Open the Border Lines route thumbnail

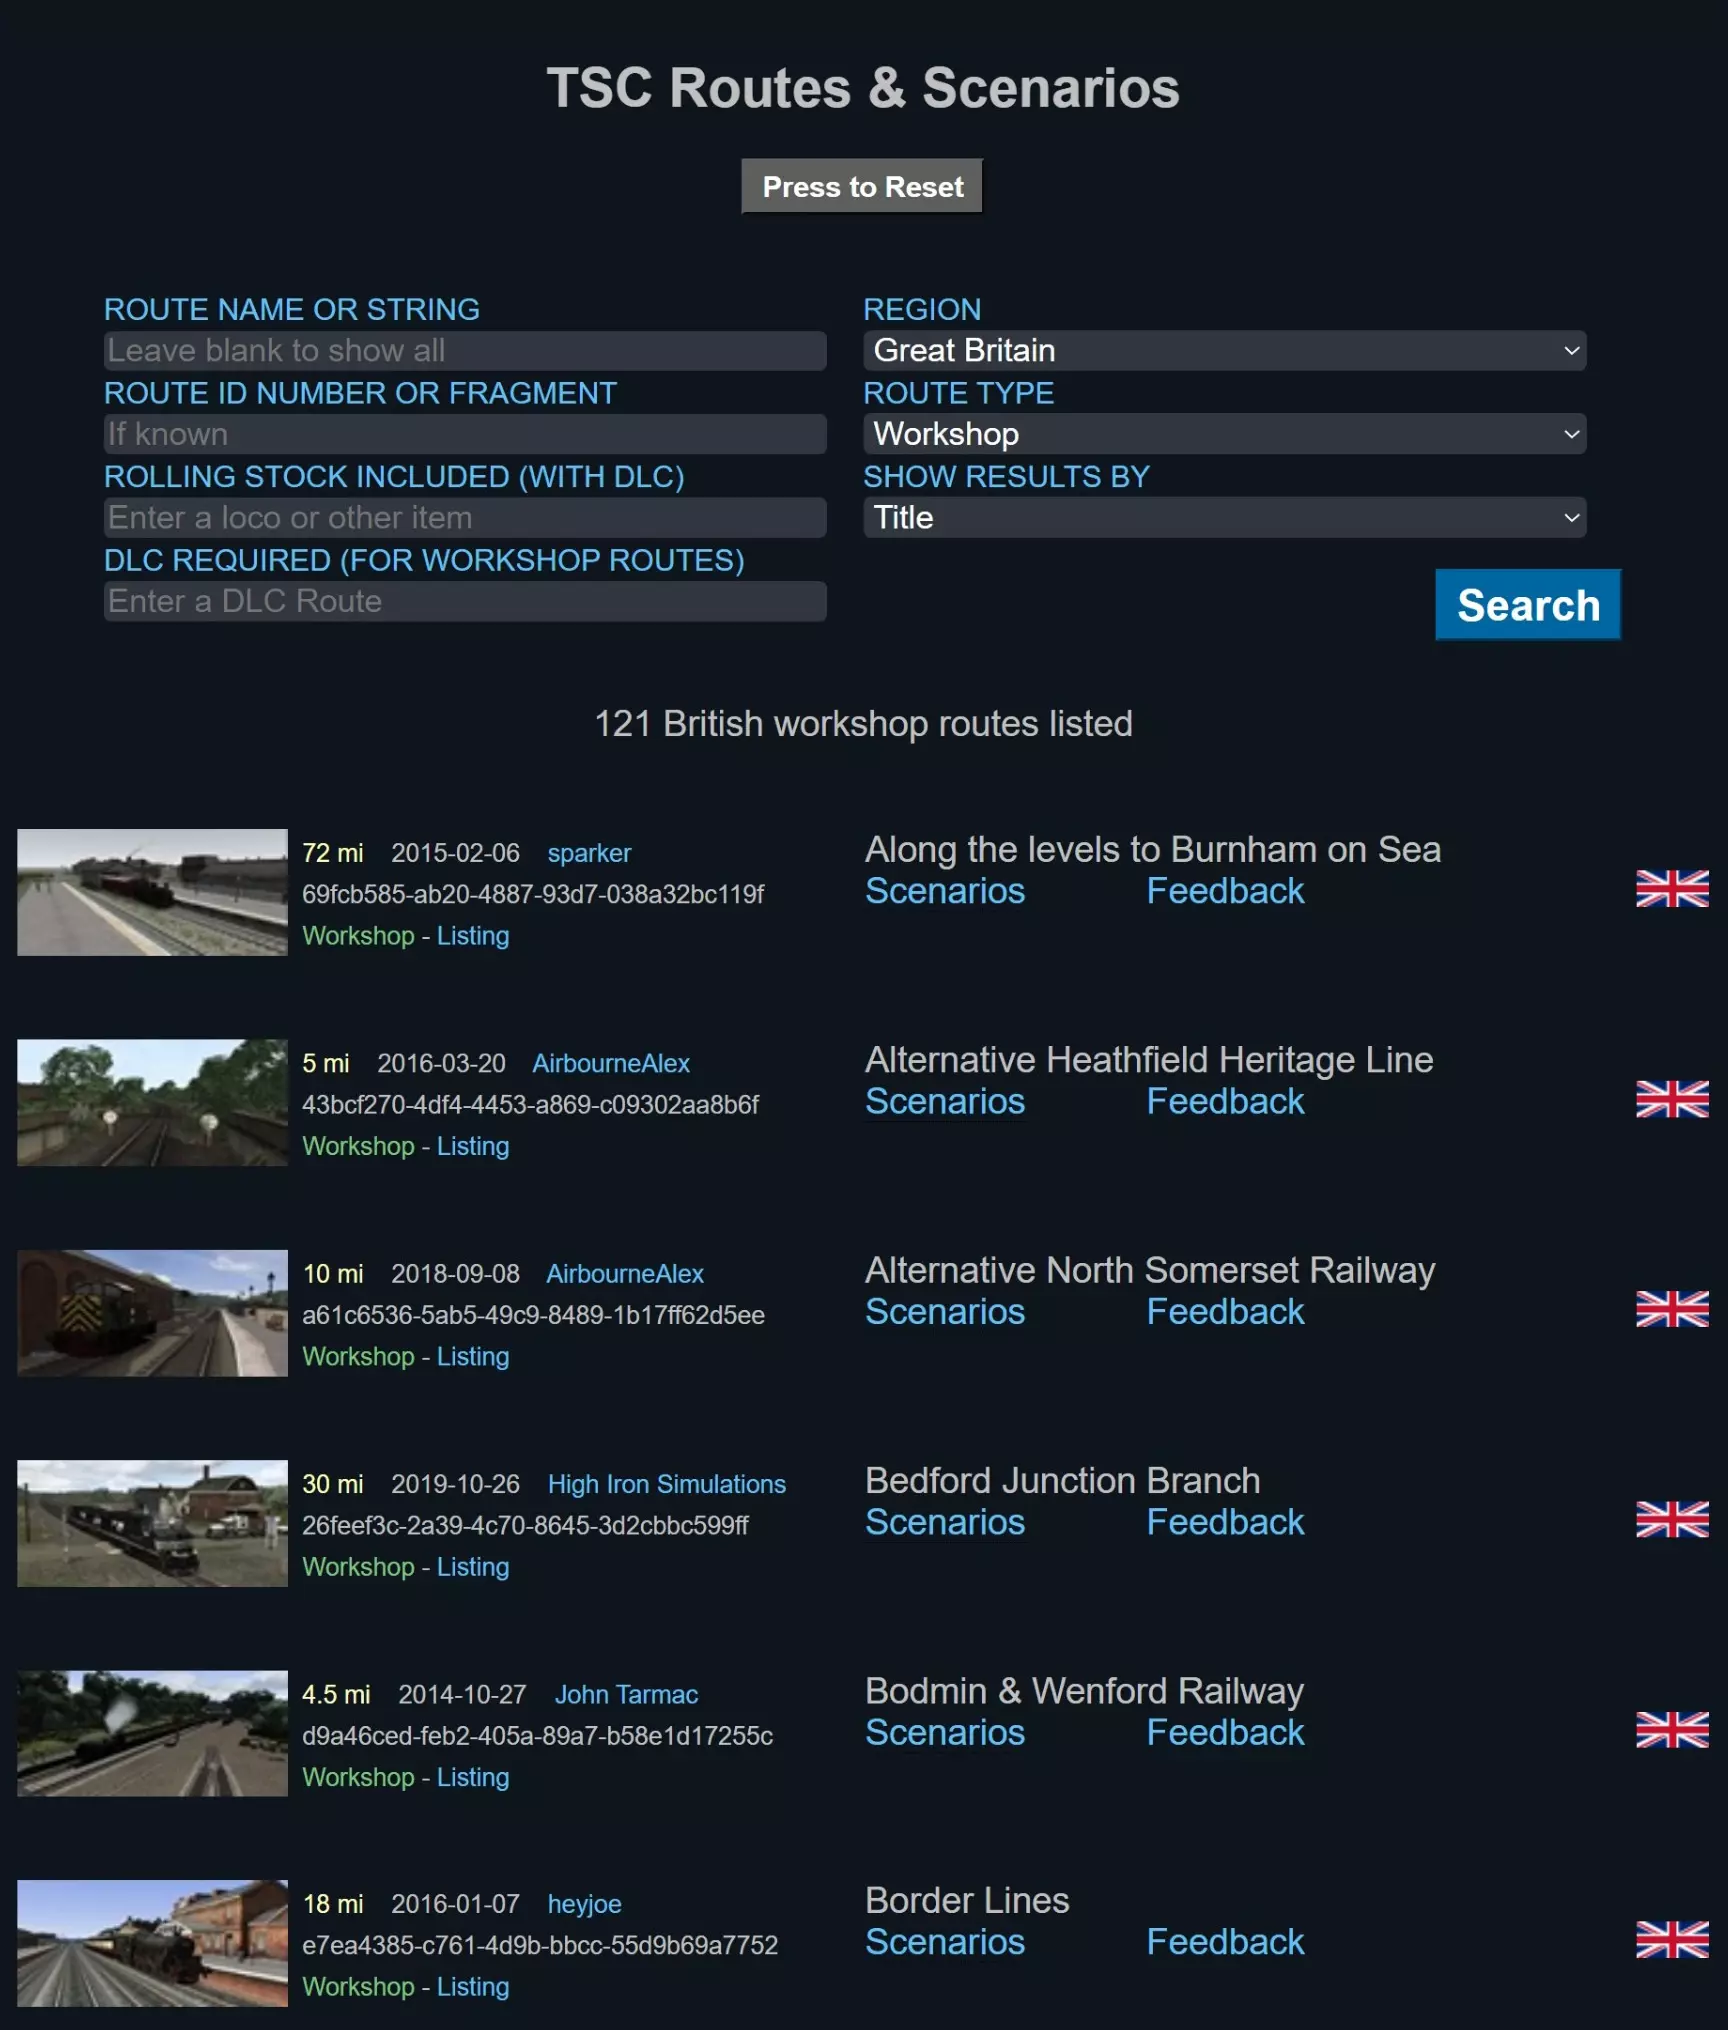coord(152,1943)
